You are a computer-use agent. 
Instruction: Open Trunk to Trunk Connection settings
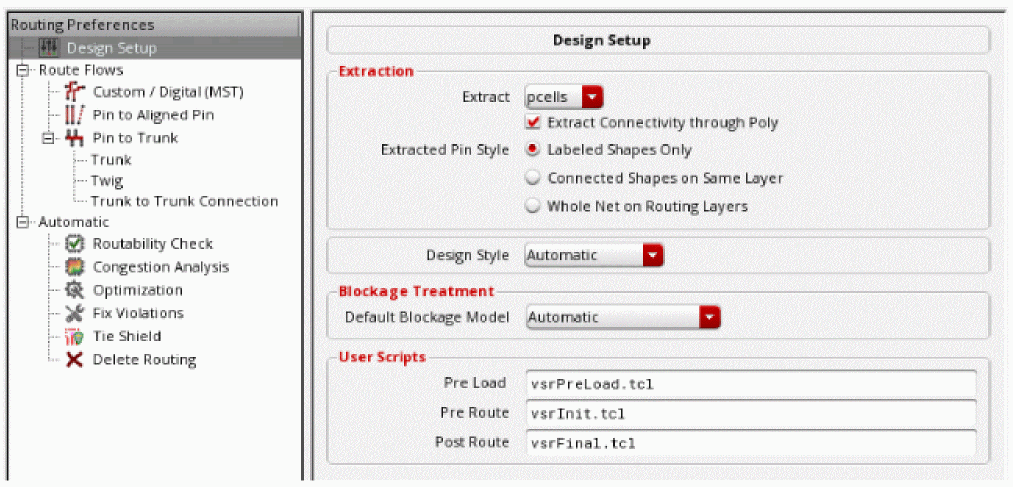click(x=184, y=201)
